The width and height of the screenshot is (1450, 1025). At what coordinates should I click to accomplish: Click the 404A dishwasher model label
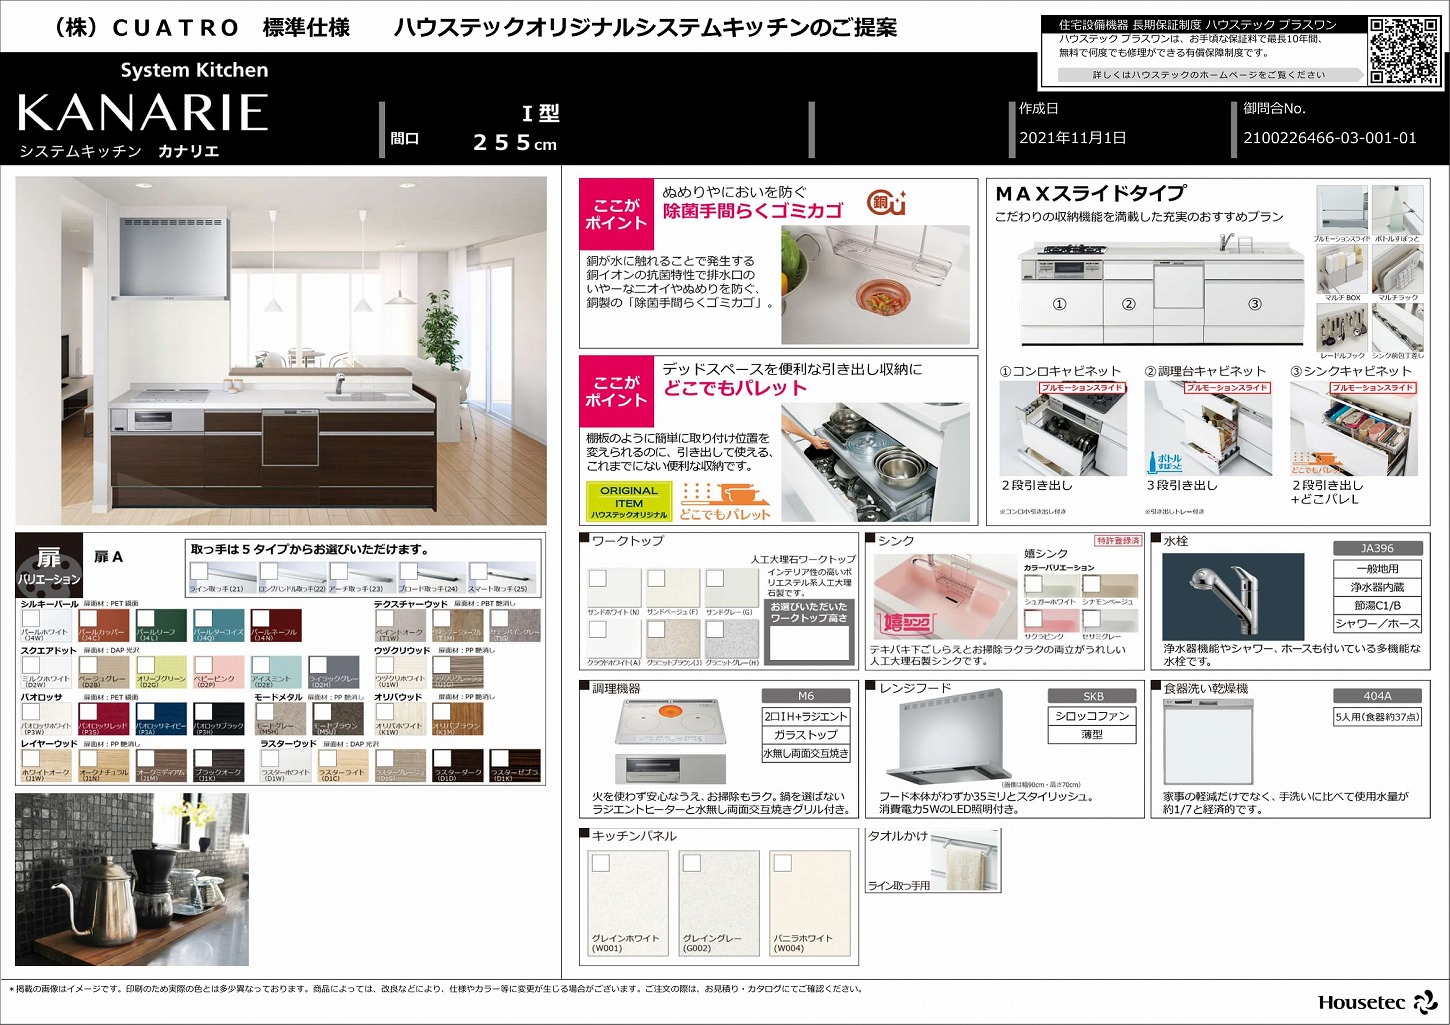[1377, 696]
